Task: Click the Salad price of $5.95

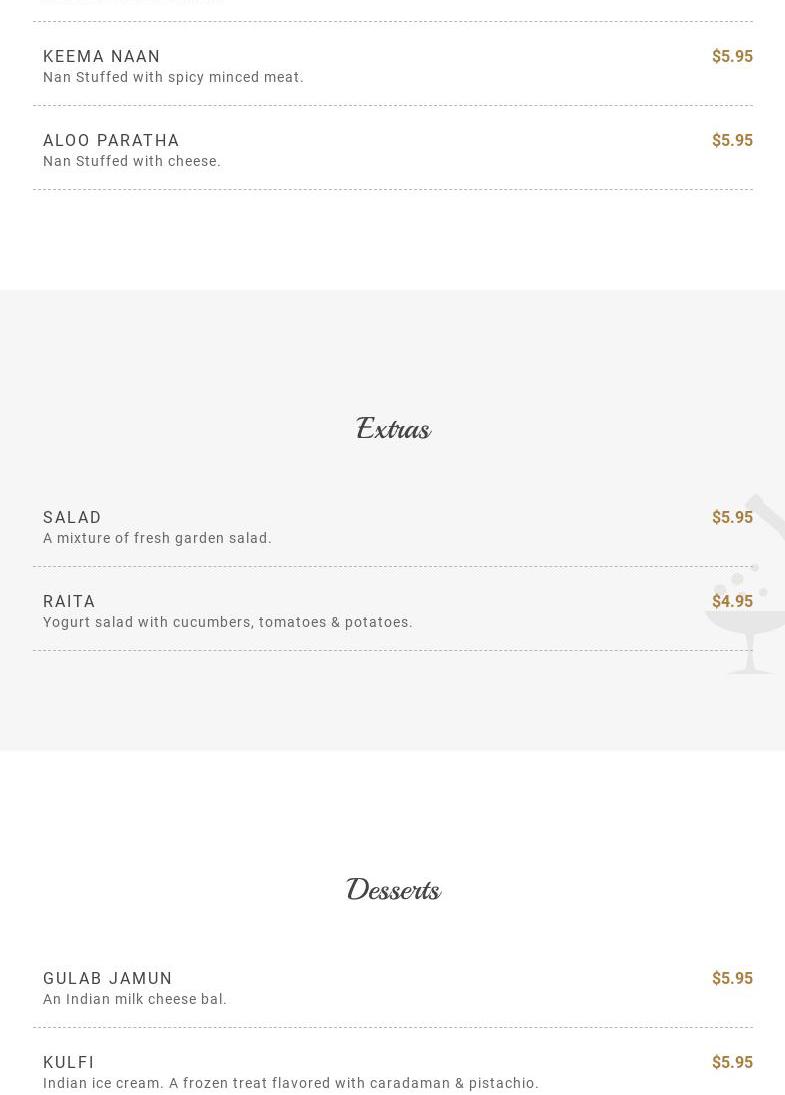Action: [732, 518]
